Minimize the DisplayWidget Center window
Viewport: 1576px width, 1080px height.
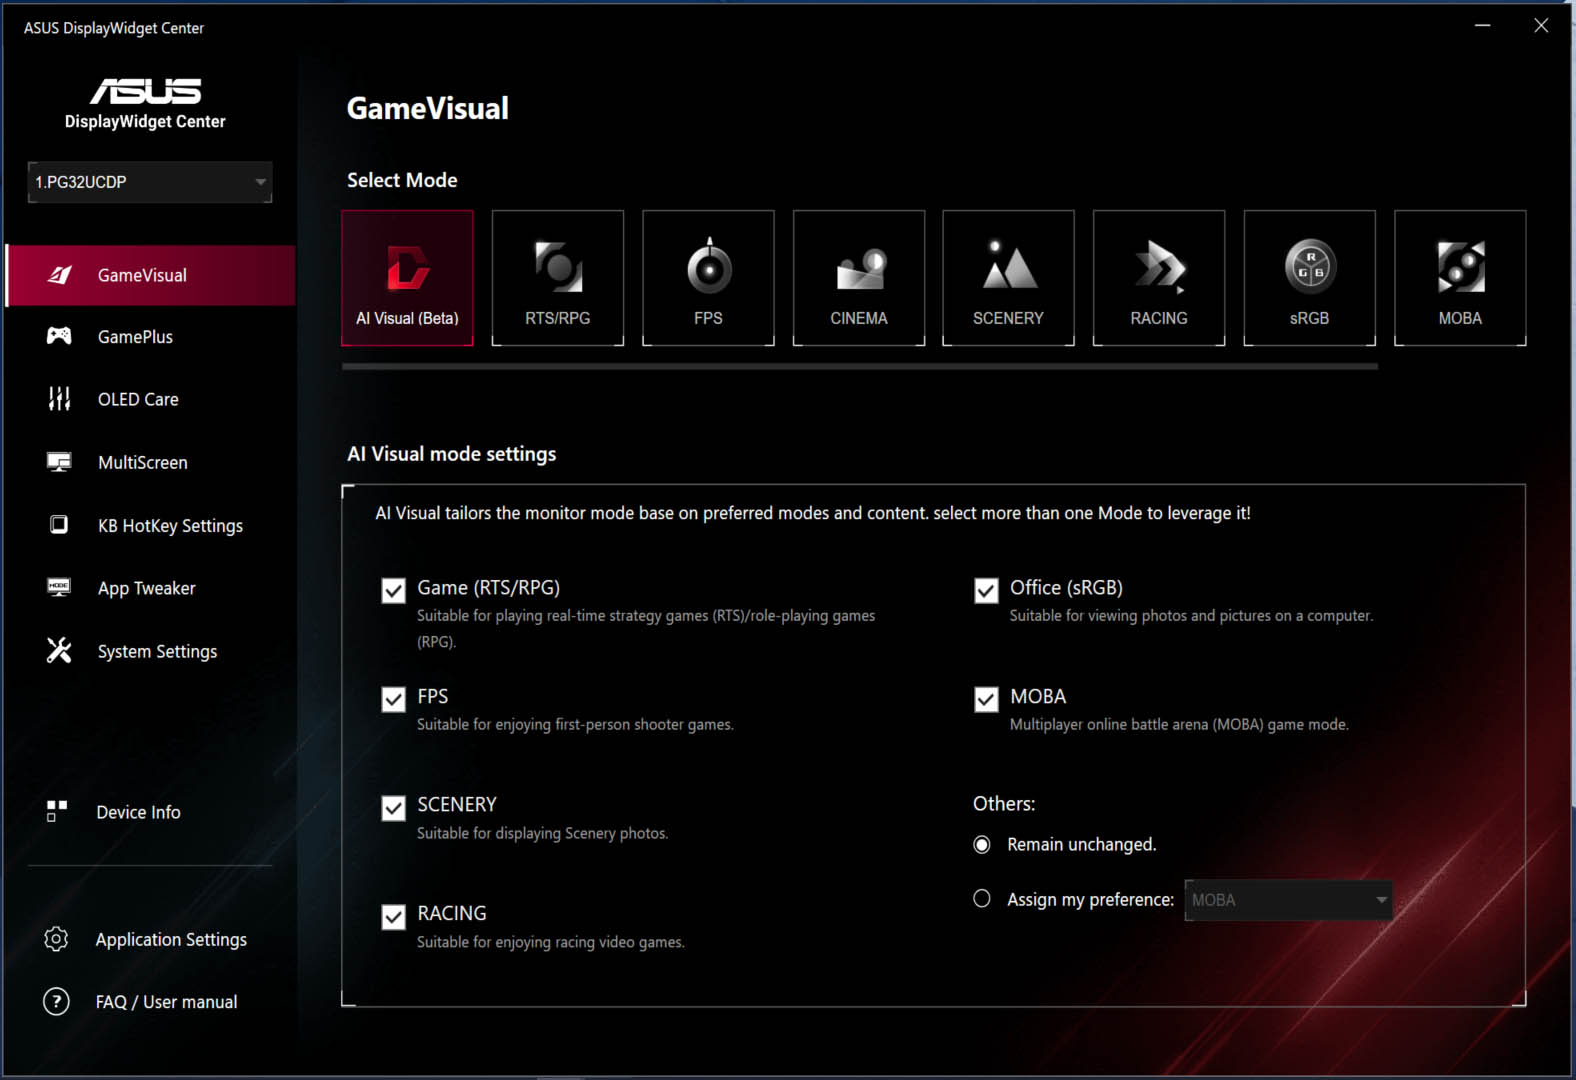tap(1483, 25)
